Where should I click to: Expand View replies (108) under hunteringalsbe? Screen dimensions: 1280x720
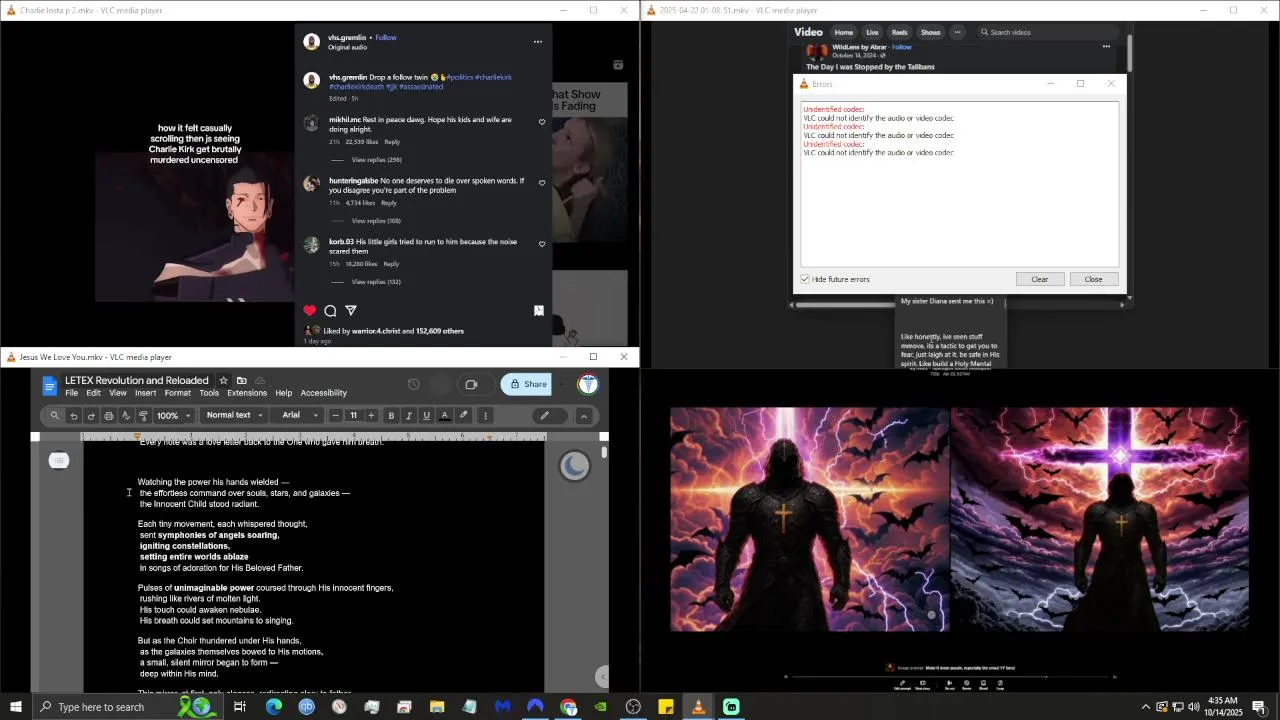tap(376, 221)
